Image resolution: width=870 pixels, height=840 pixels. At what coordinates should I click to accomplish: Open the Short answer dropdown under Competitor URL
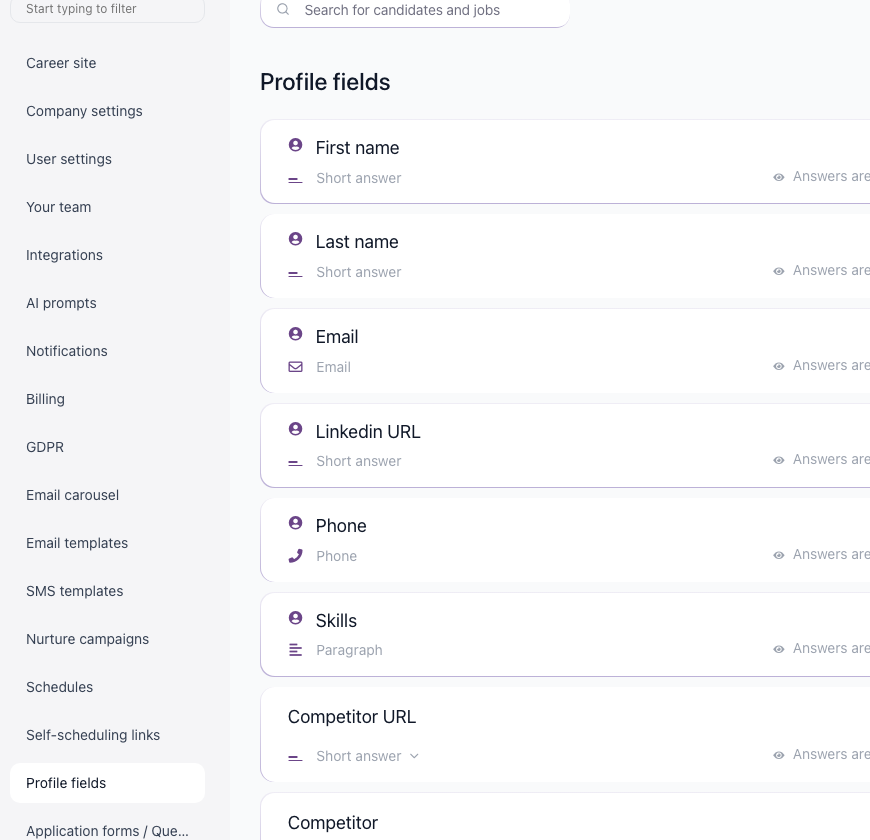point(367,756)
